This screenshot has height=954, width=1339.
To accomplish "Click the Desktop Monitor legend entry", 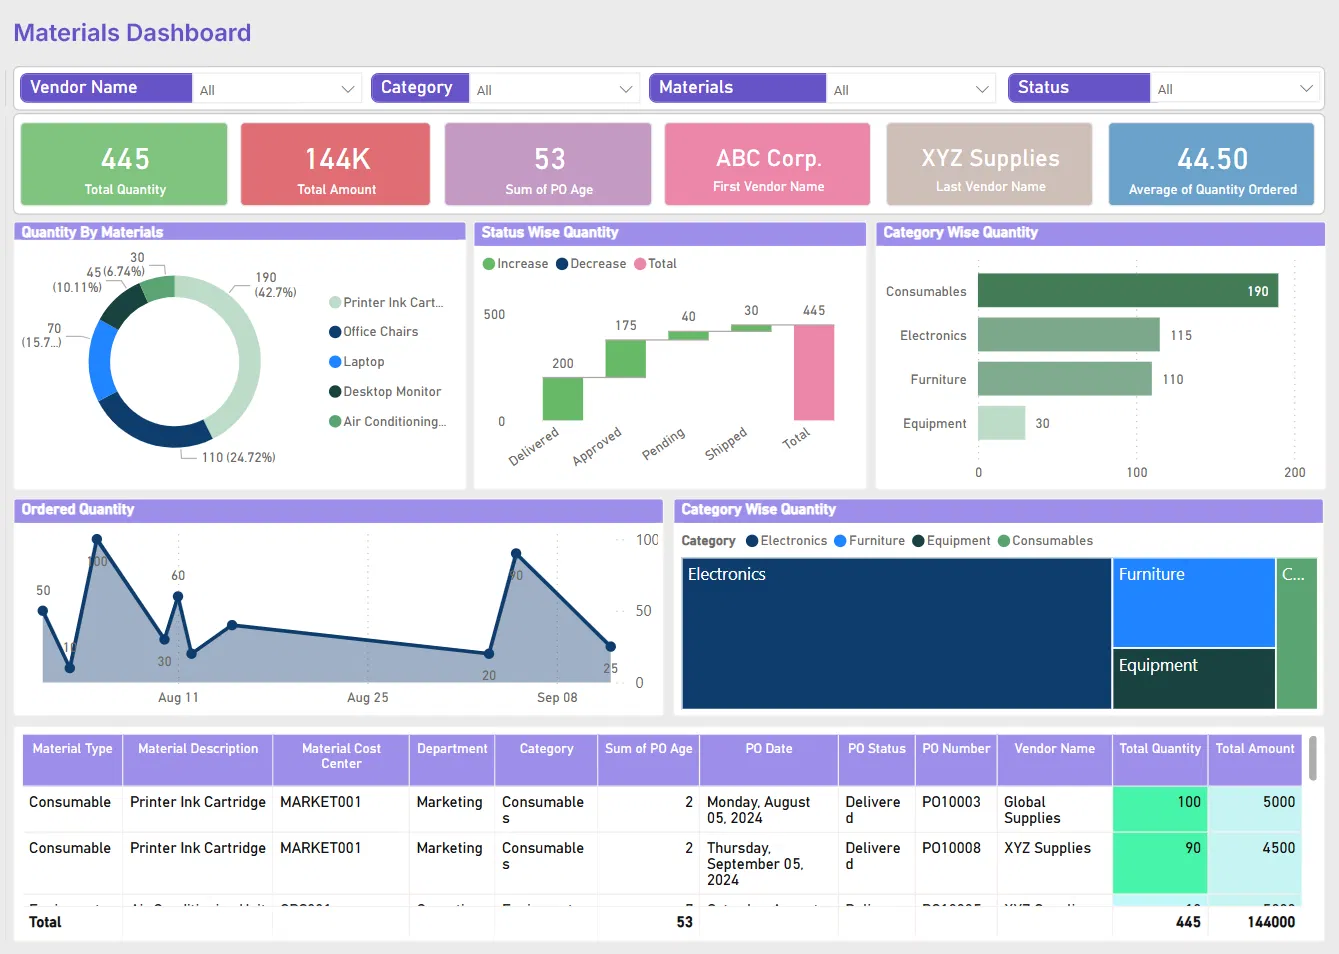I will [x=391, y=392].
